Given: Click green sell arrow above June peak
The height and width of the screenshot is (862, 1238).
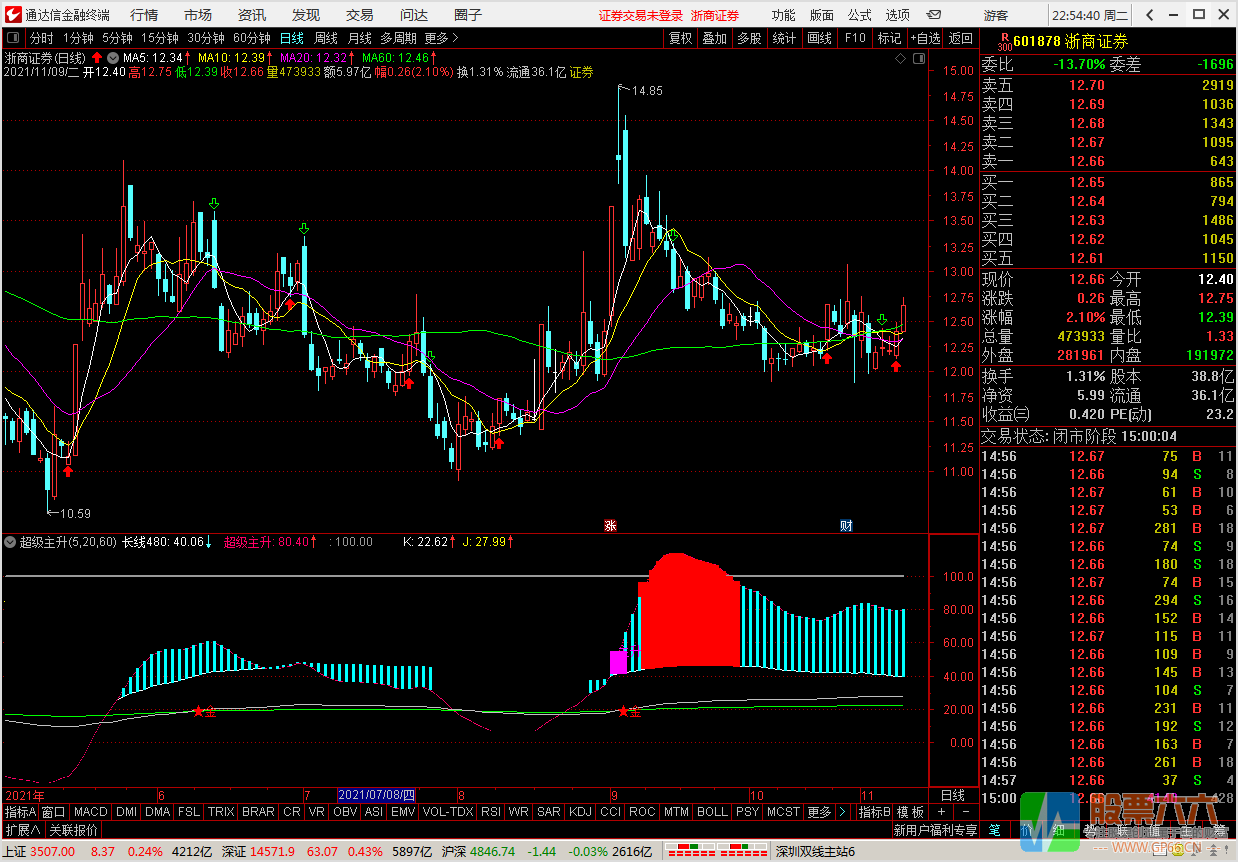Looking at the screenshot, I should click(213, 204).
